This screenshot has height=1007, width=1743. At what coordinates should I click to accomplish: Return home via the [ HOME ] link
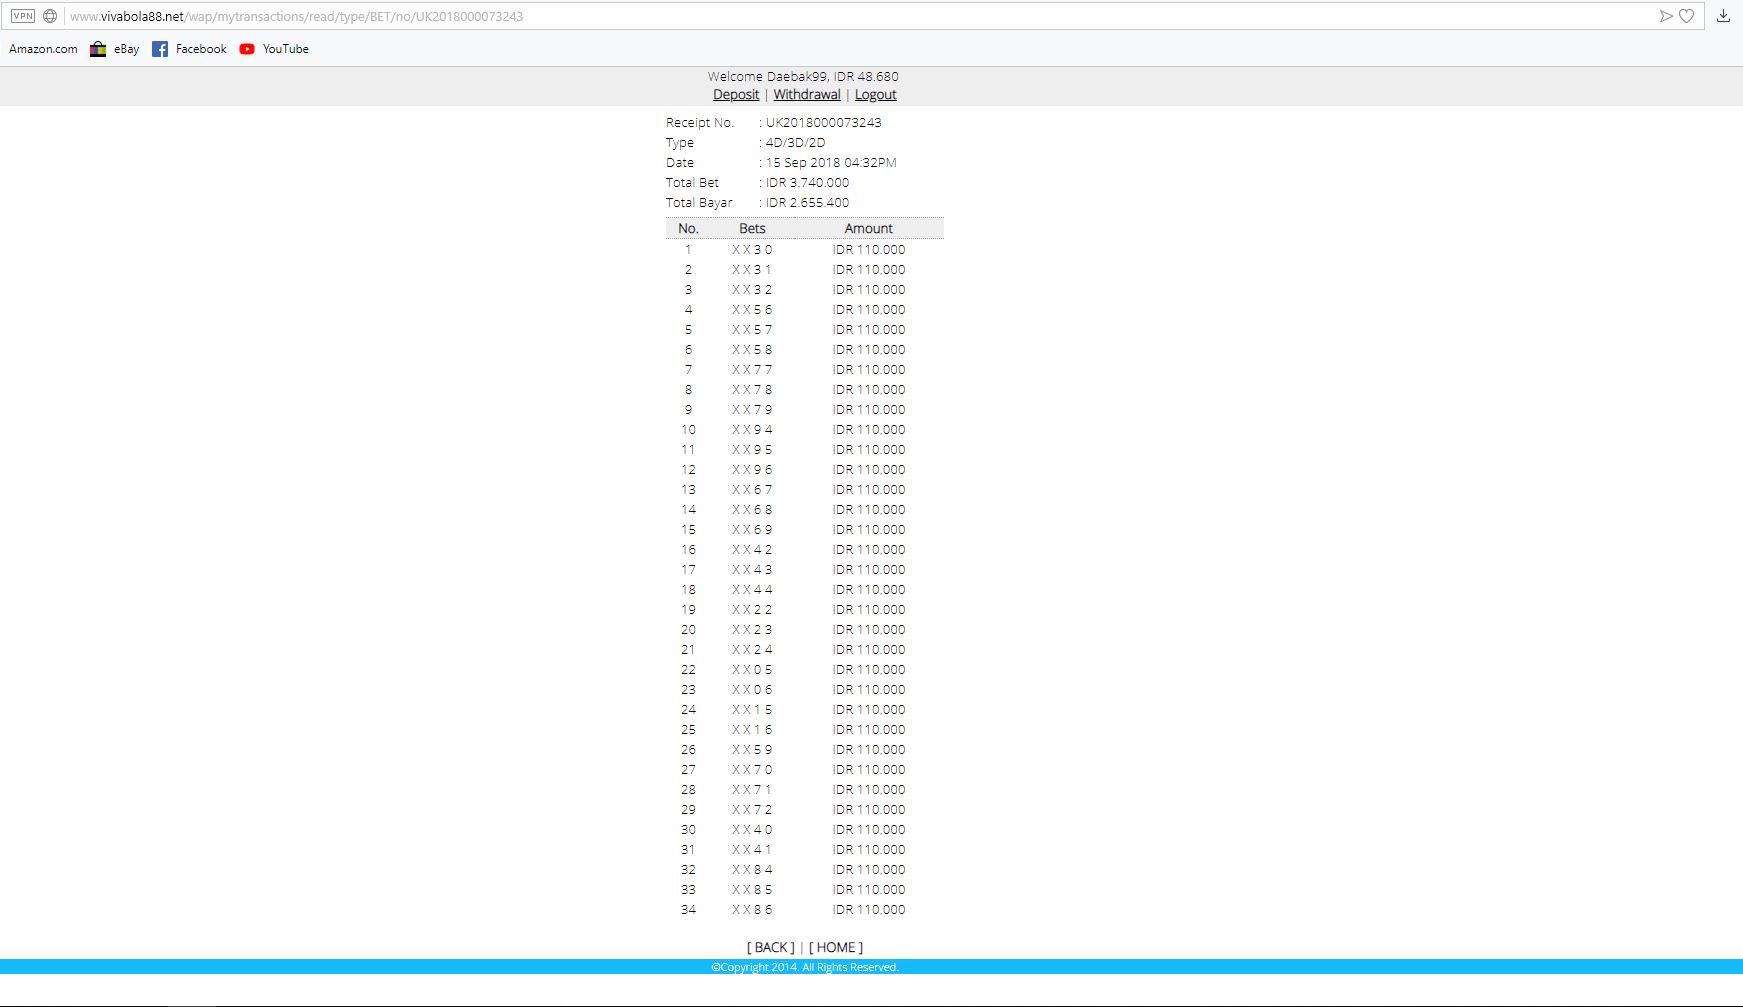[x=835, y=947]
